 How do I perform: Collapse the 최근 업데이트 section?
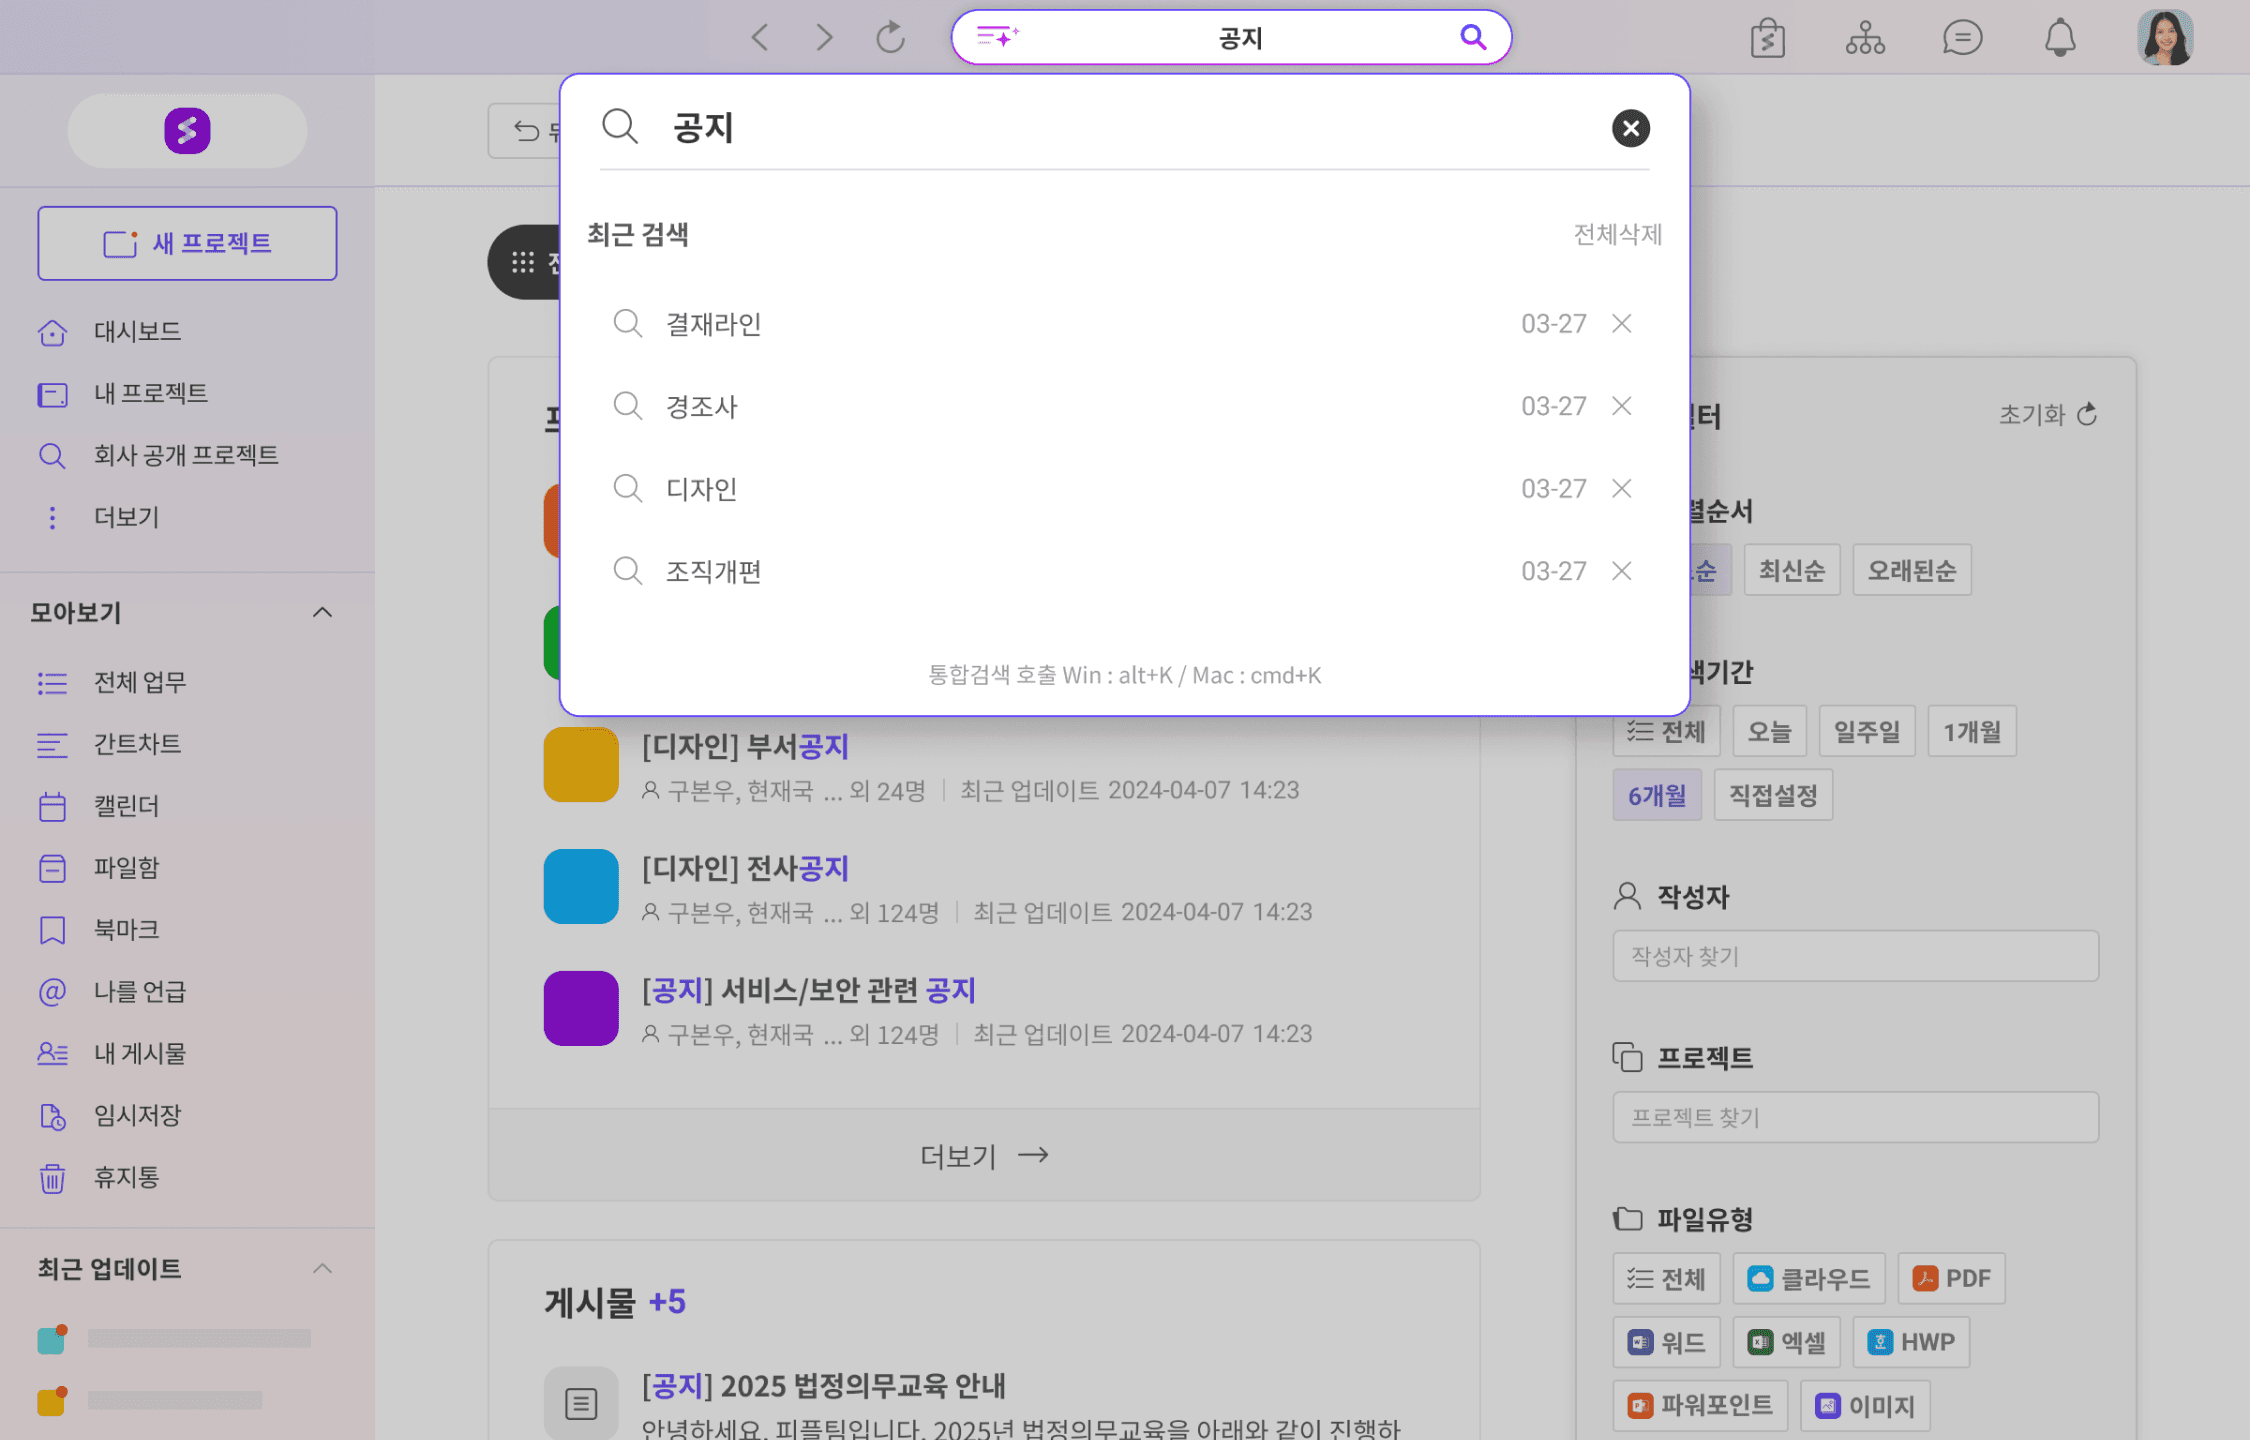322,1269
